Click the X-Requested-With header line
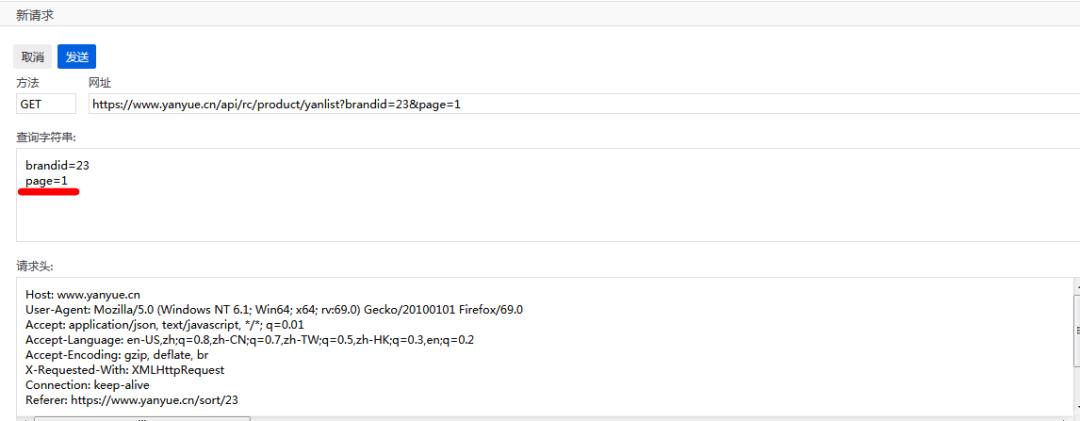Viewport: 1080px width, 421px height. [x=125, y=370]
